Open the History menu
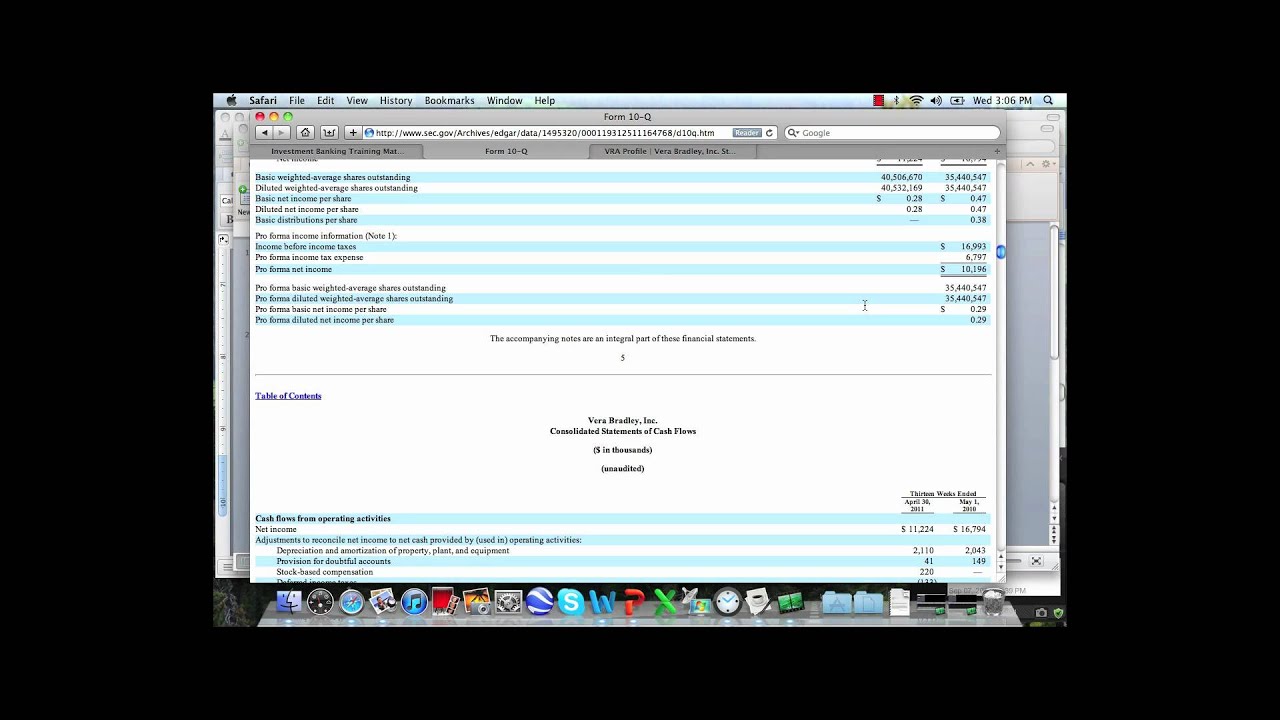This screenshot has height=720, width=1280. pos(396,100)
